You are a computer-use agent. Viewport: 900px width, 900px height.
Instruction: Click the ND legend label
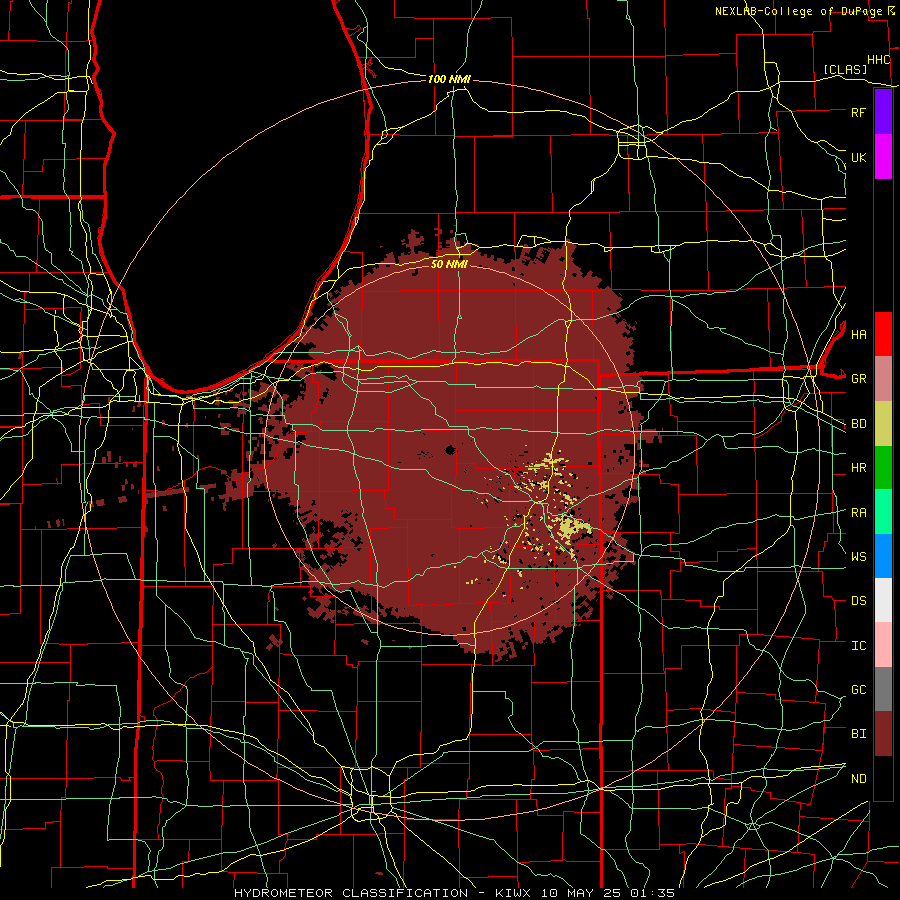pyautogui.click(x=858, y=779)
